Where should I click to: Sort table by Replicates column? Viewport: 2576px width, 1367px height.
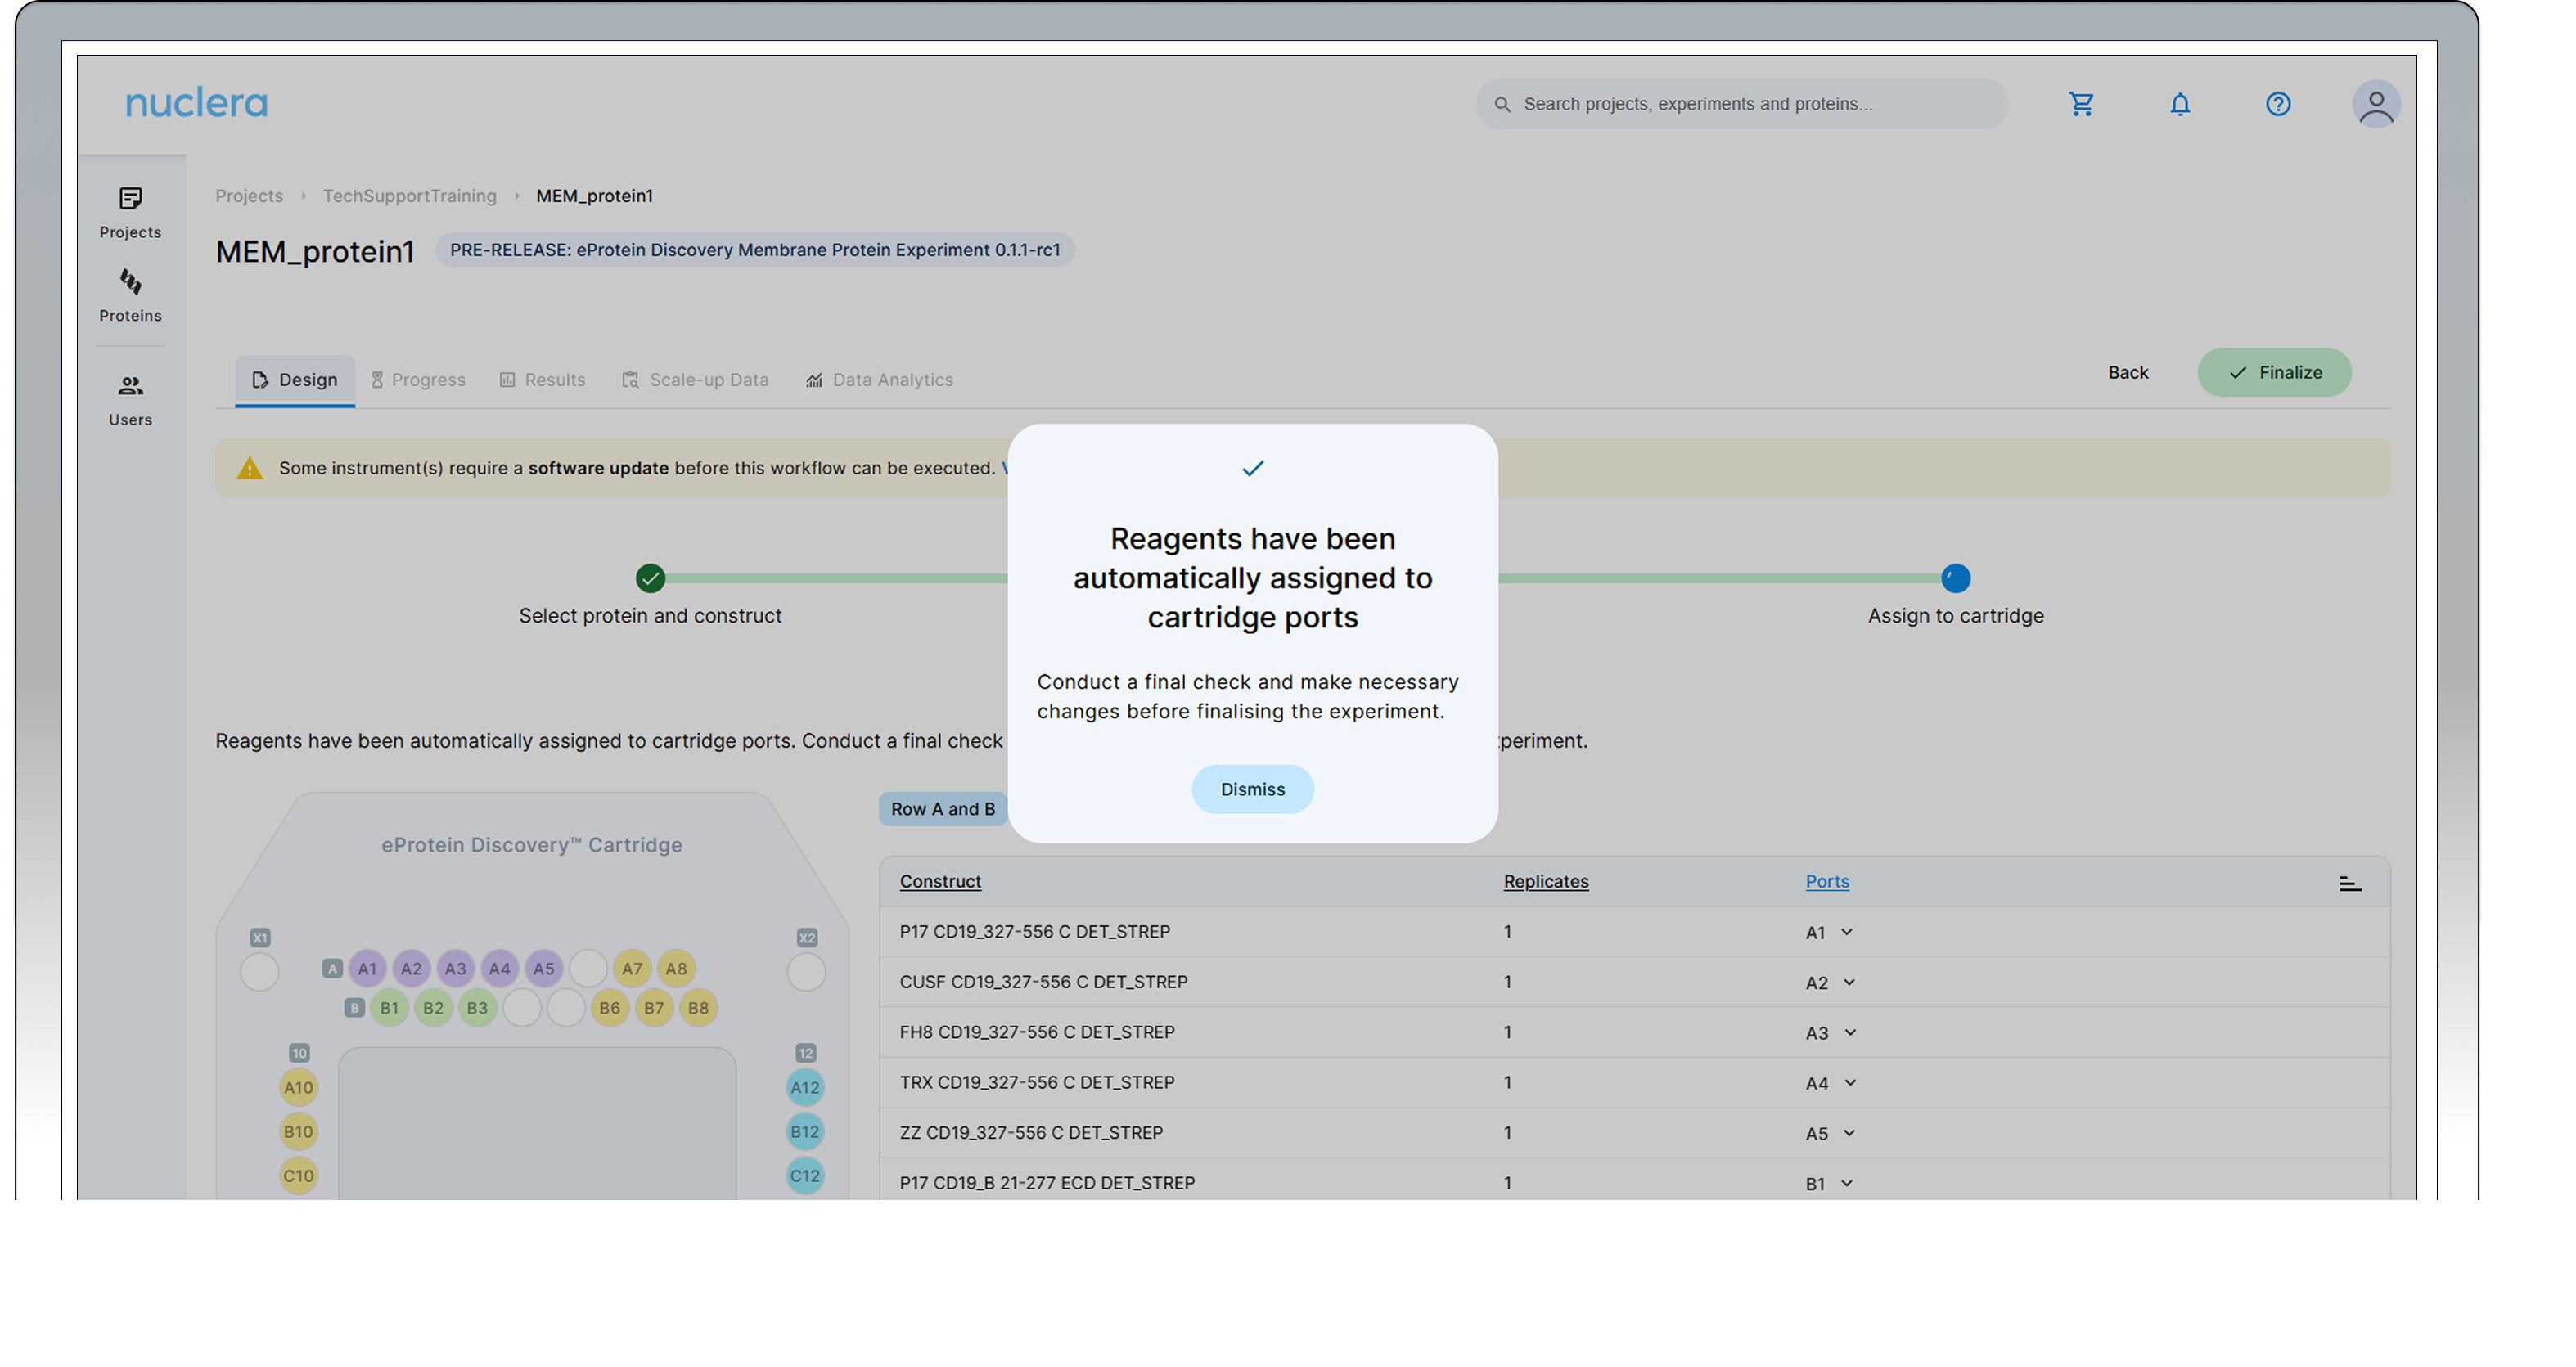1546,881
